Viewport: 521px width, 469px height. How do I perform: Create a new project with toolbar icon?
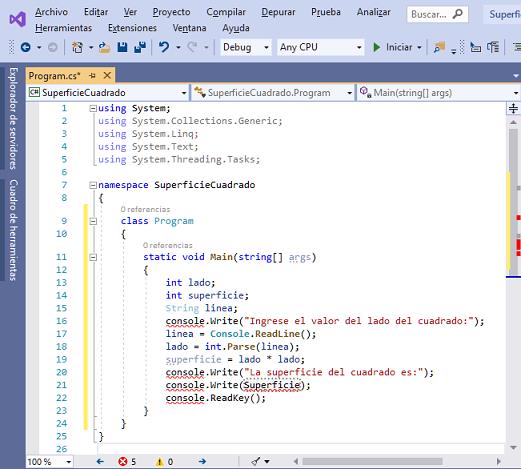pyautogui.click(x=78, y=48)
